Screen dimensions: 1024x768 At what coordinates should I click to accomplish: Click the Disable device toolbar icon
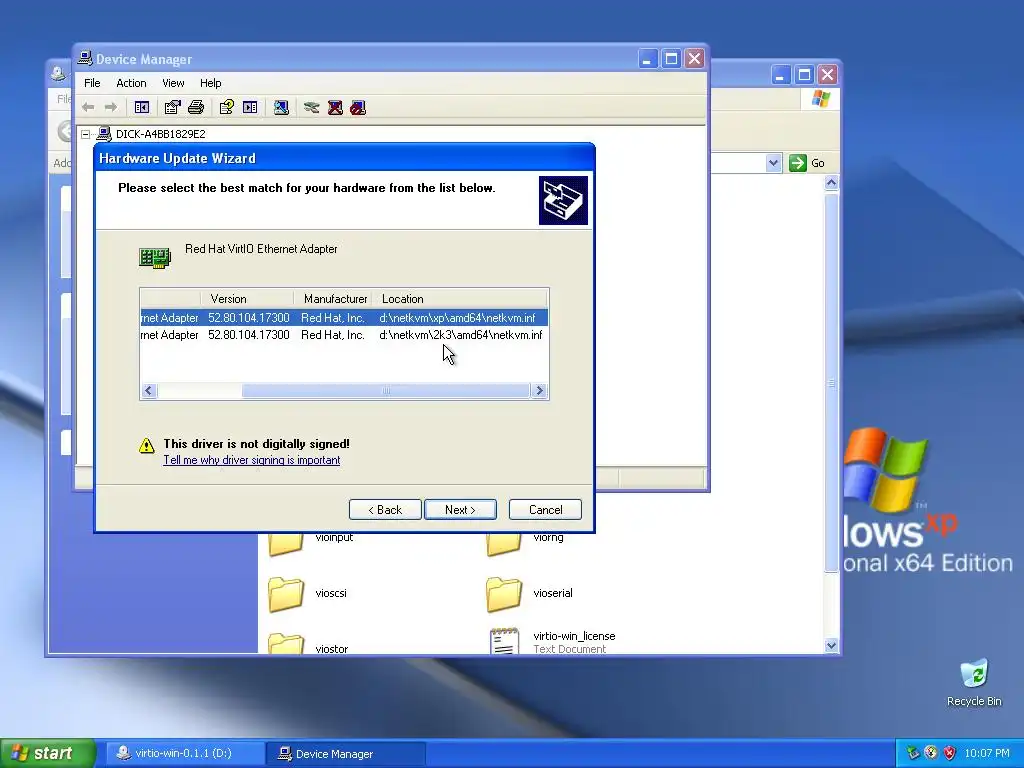click(x=358, y=108)
